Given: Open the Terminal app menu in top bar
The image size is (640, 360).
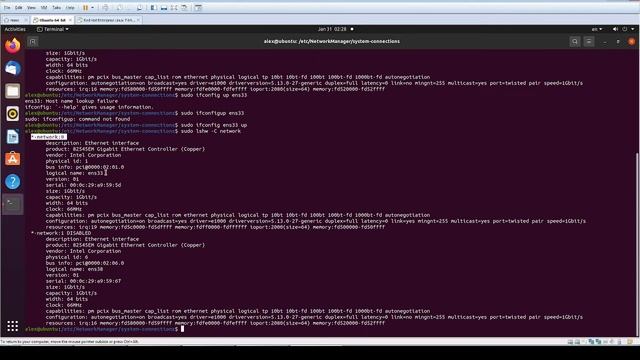Looking at the screenshot, I should tap(53, 29).
